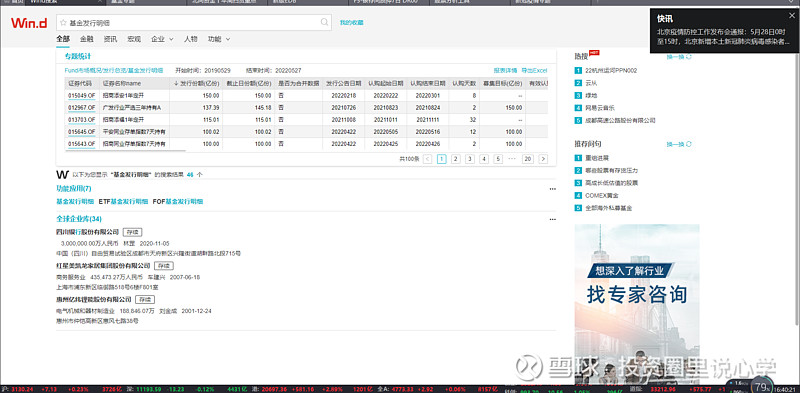Screen dimensions: 800x393
Task: Click the 发行公告日期 column header
Action: tap(343, 83)
